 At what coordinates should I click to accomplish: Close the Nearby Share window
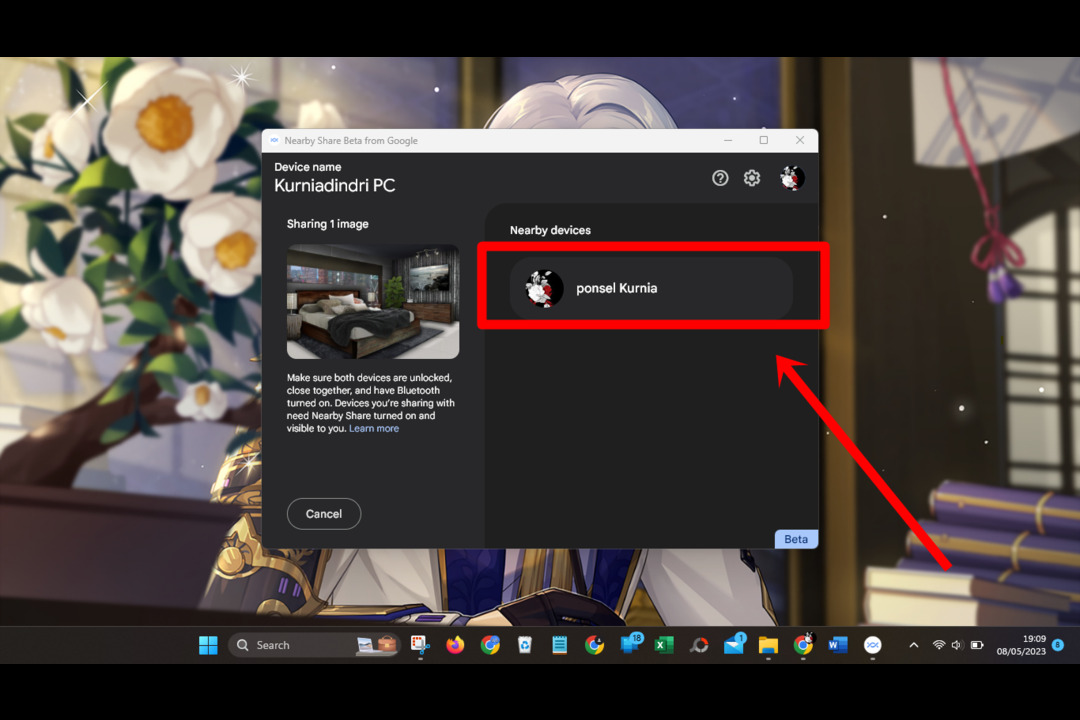click(800, 141)
